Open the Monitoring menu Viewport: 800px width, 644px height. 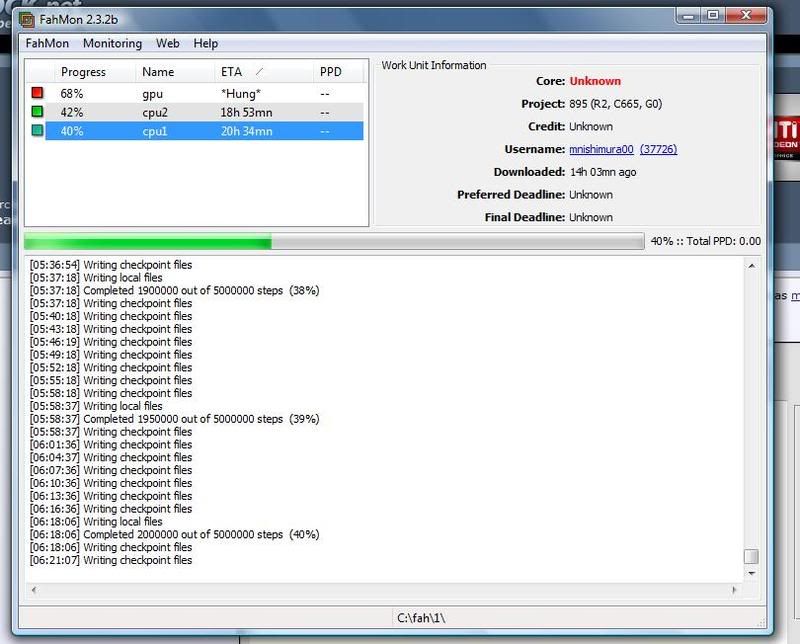pos(112,43)
